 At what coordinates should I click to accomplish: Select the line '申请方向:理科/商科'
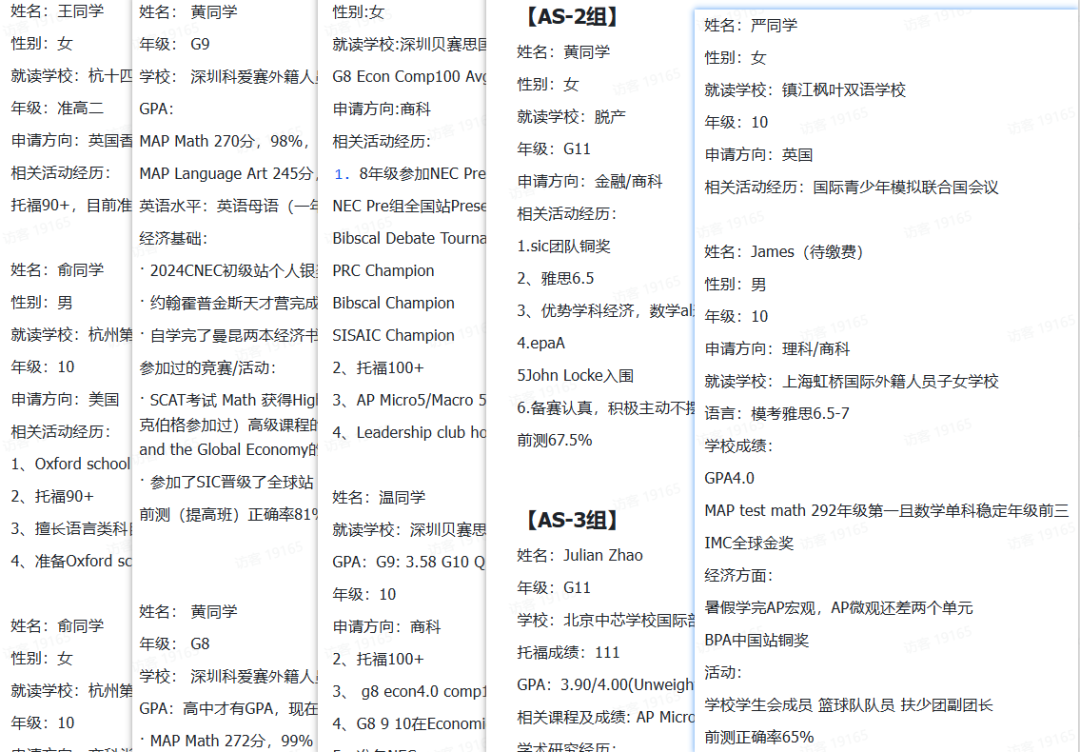pyautogui.click(x=777, y=348)
